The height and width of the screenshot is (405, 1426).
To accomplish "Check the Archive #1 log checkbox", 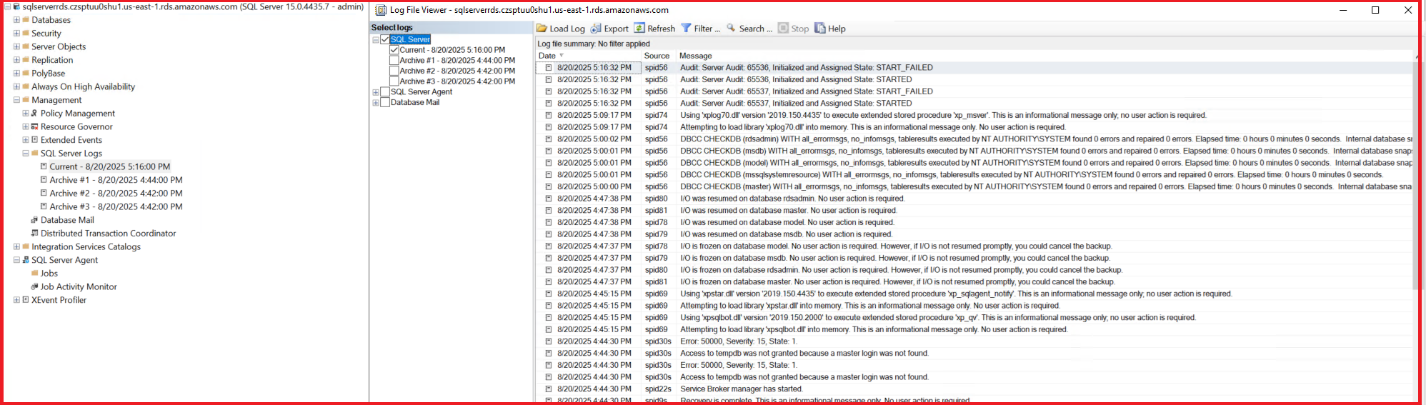I will coord(395,60).
